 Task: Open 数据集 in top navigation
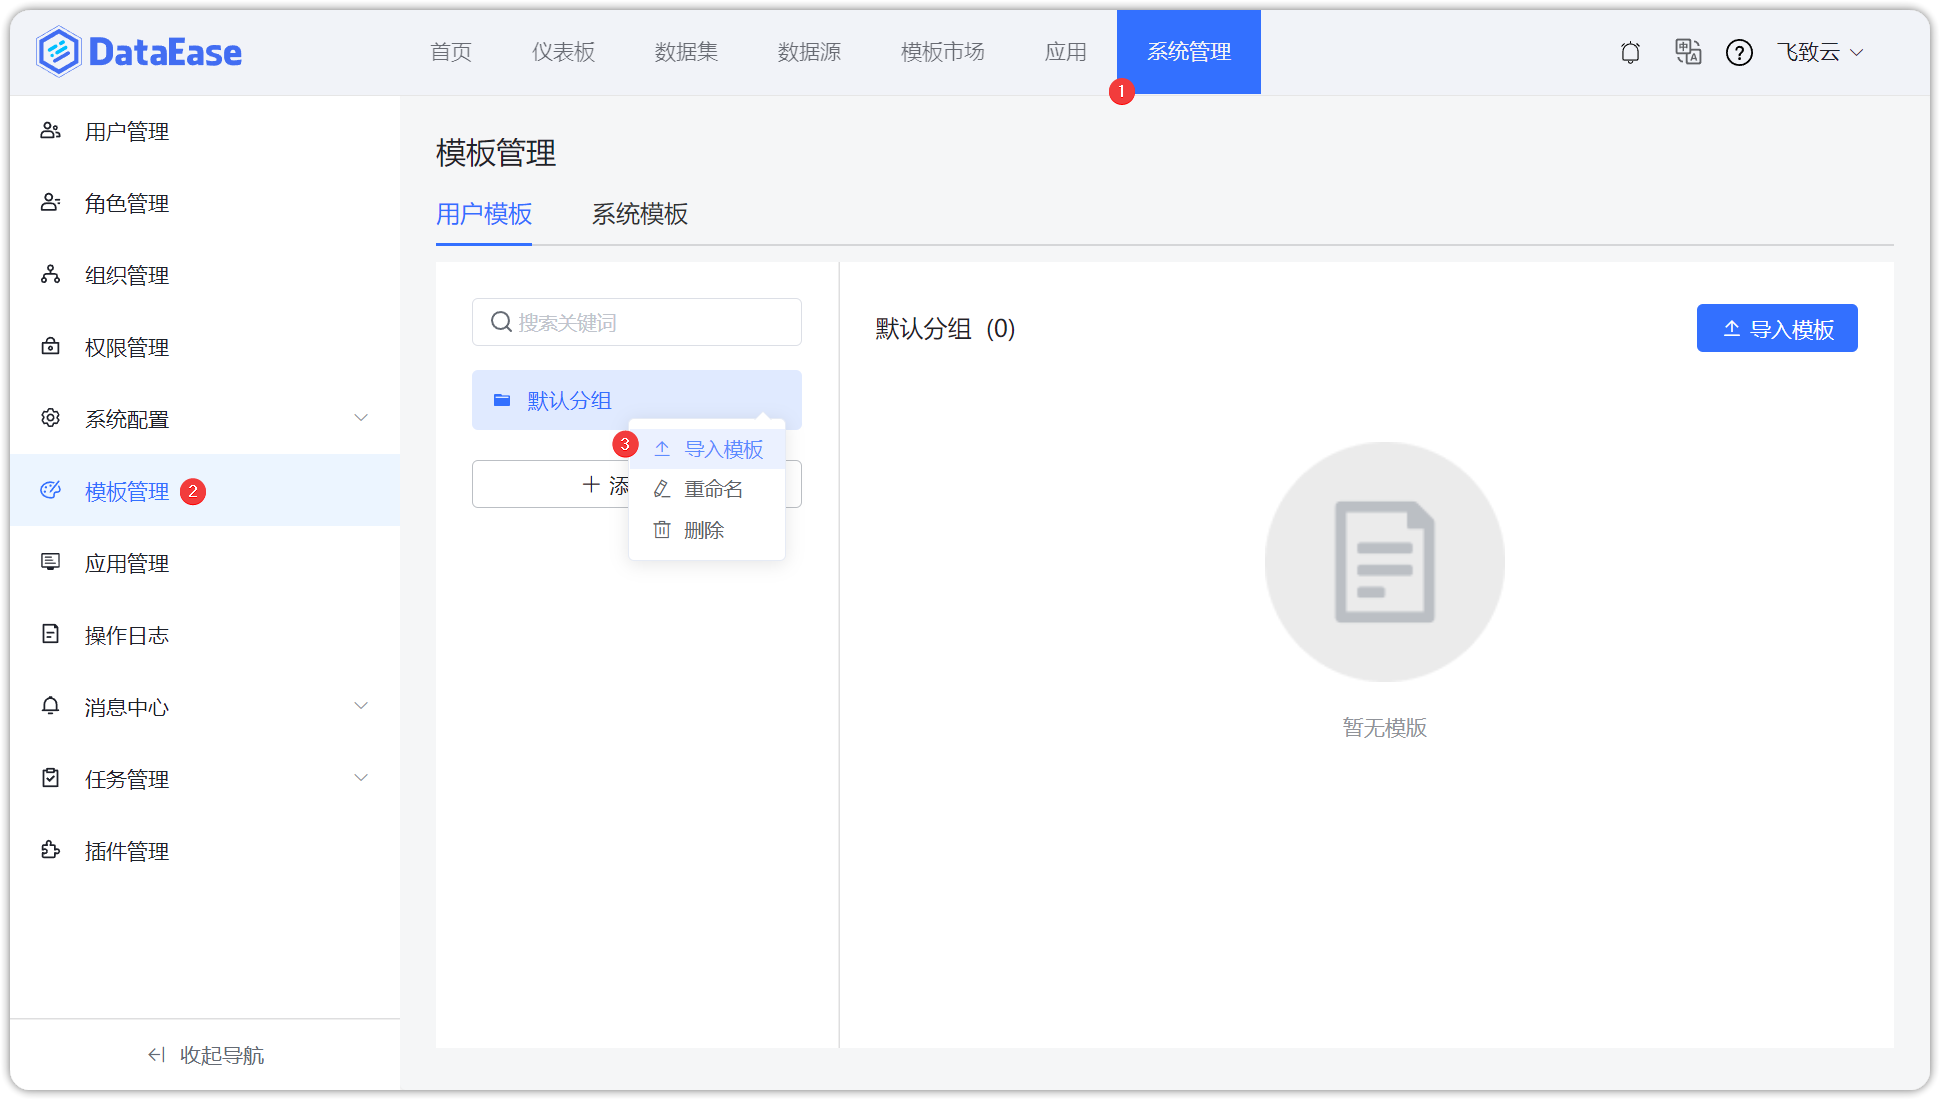pos(686,52)
